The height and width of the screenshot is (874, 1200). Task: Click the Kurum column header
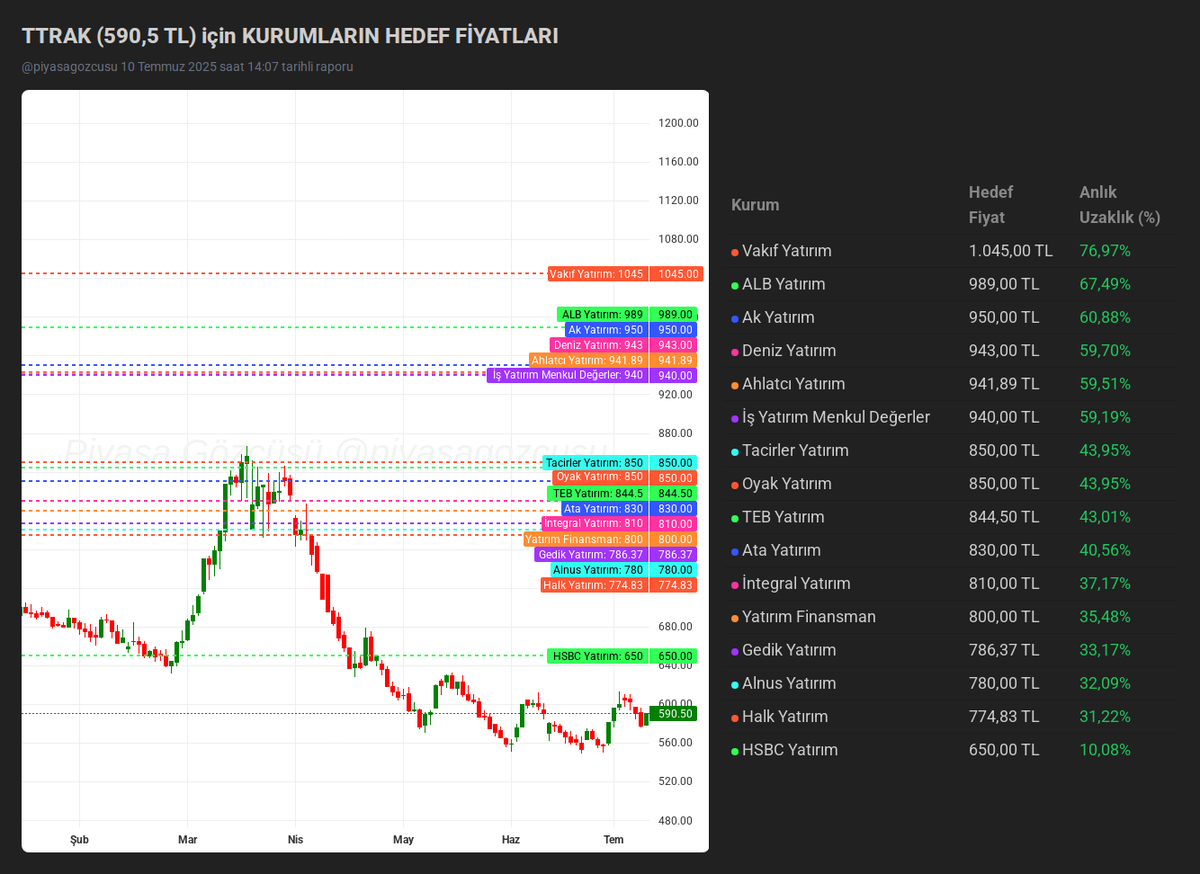coord(755,205)
